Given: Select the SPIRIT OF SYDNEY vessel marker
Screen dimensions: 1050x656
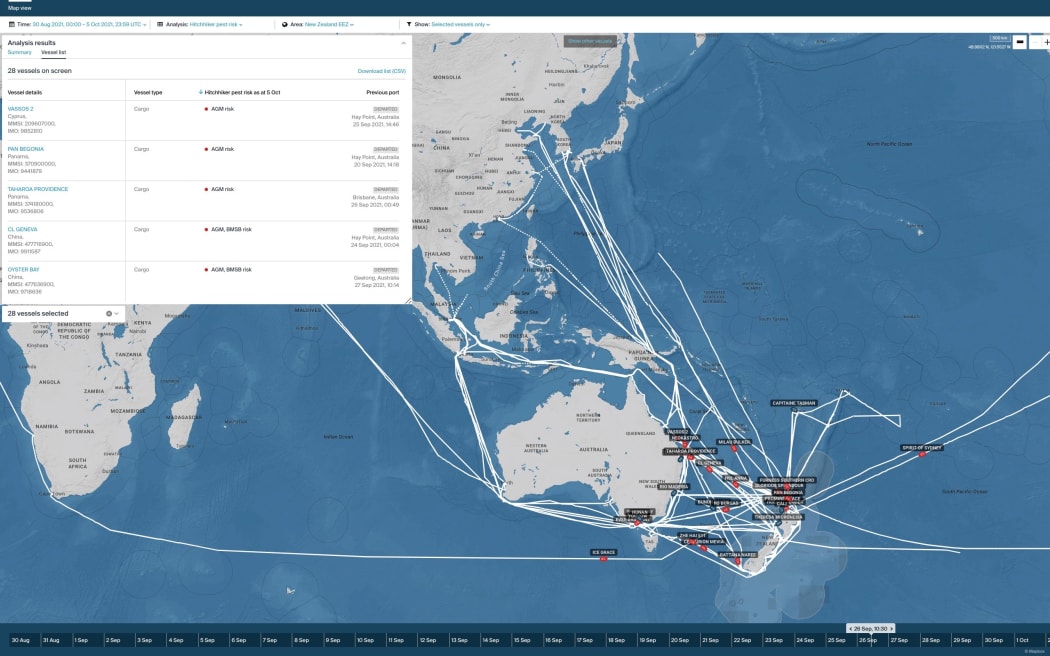Looking at the screenshot, I should (922, 454).
